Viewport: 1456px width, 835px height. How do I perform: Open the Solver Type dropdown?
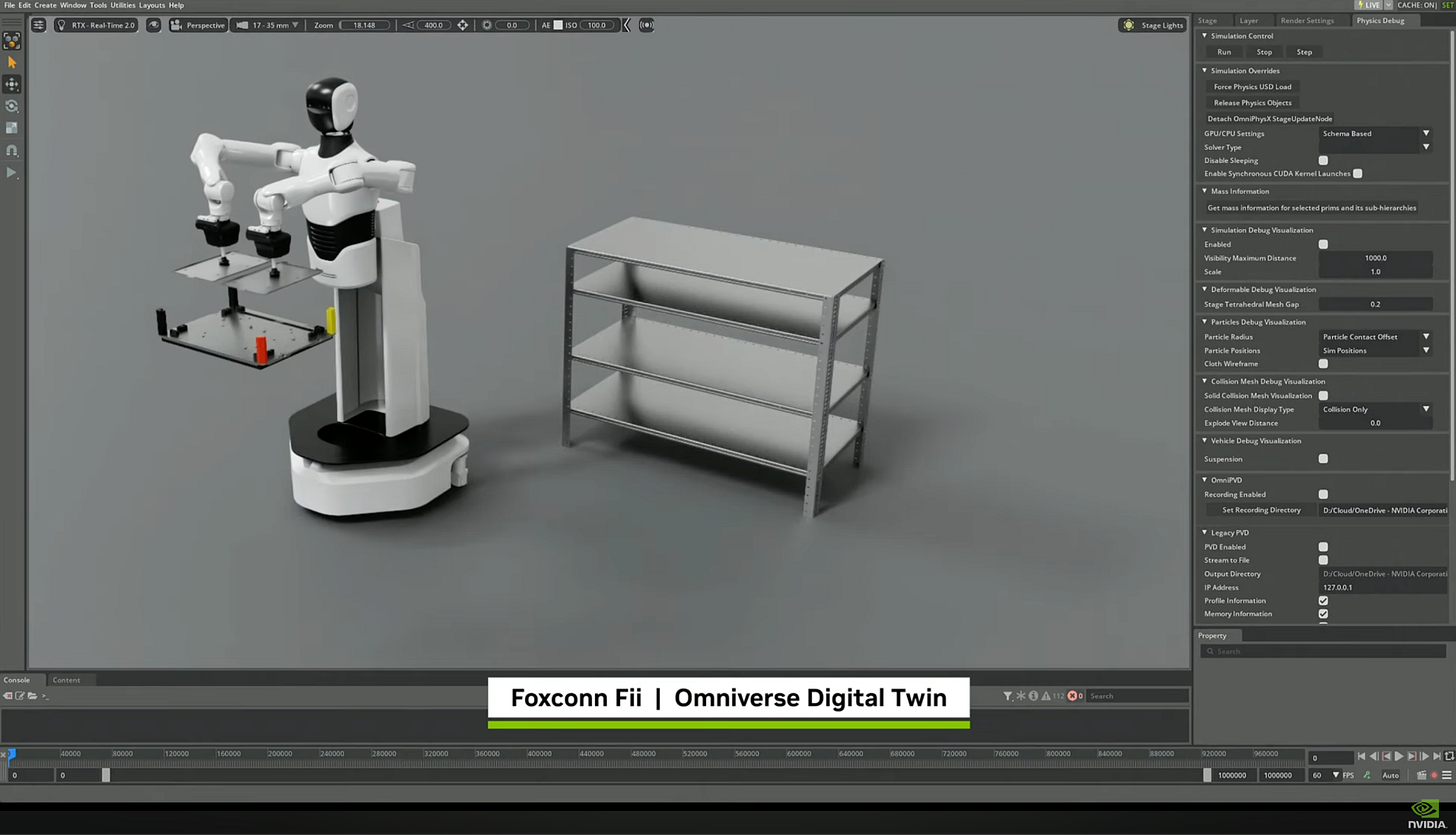coord(1375,147)
